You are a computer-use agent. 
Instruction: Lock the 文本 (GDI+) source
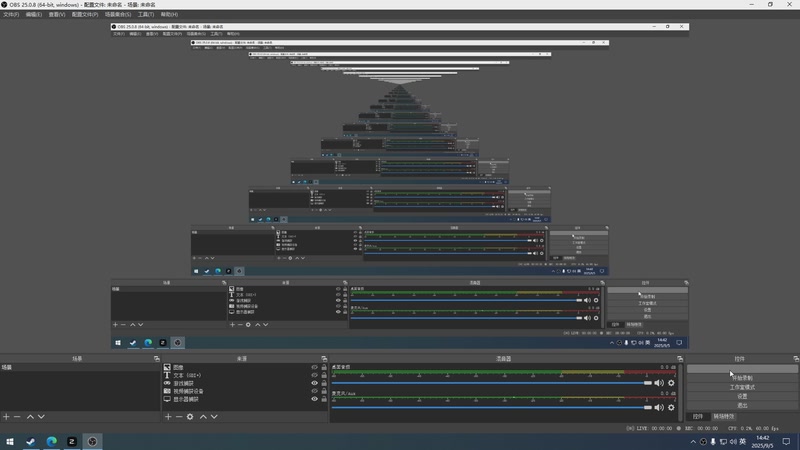[323, 375]
